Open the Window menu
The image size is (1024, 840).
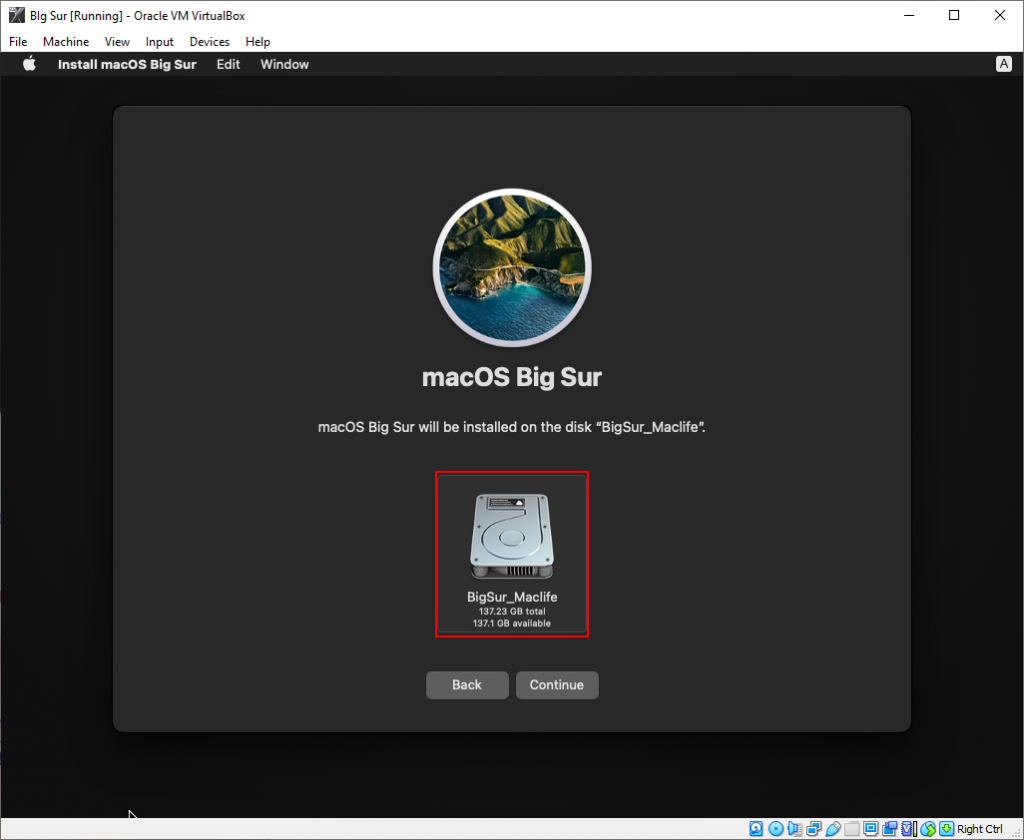point(284,63)
